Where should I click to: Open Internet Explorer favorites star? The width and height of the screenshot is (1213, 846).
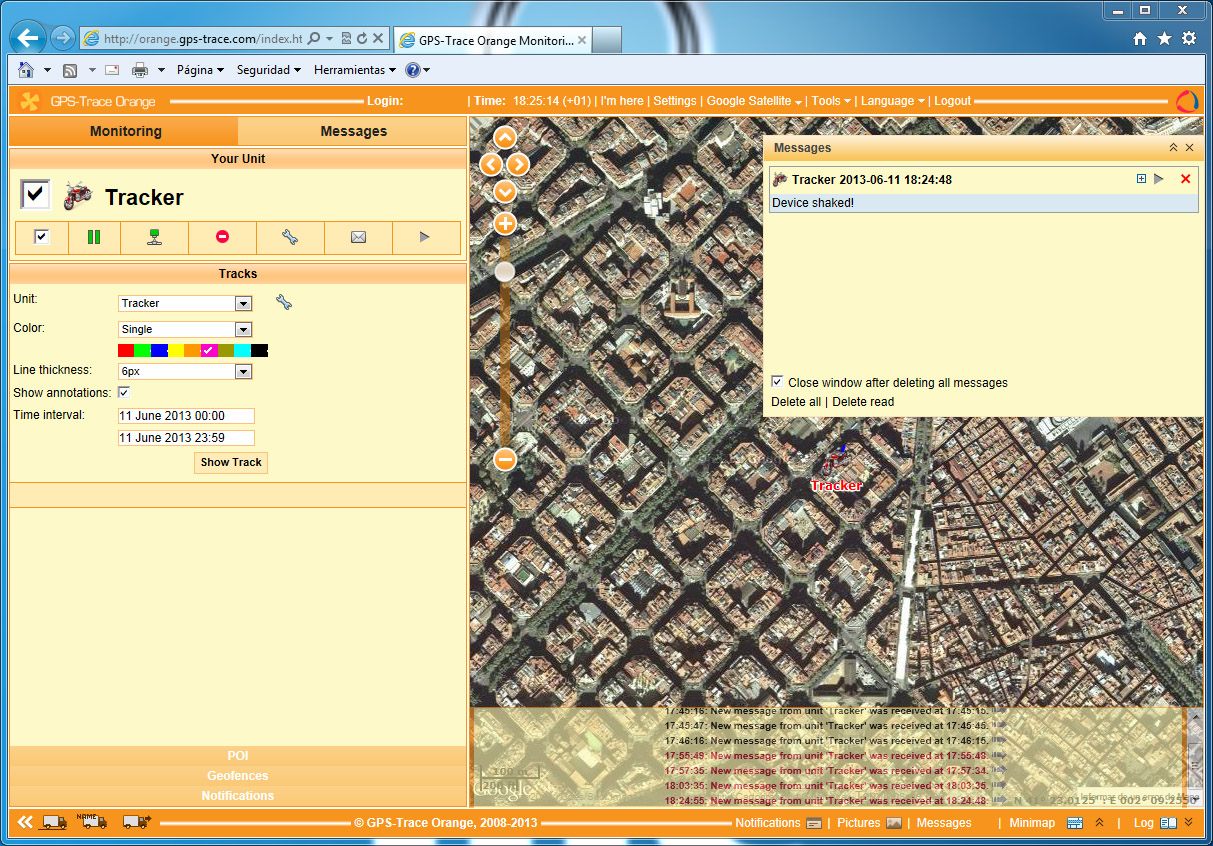point(1164,38)
